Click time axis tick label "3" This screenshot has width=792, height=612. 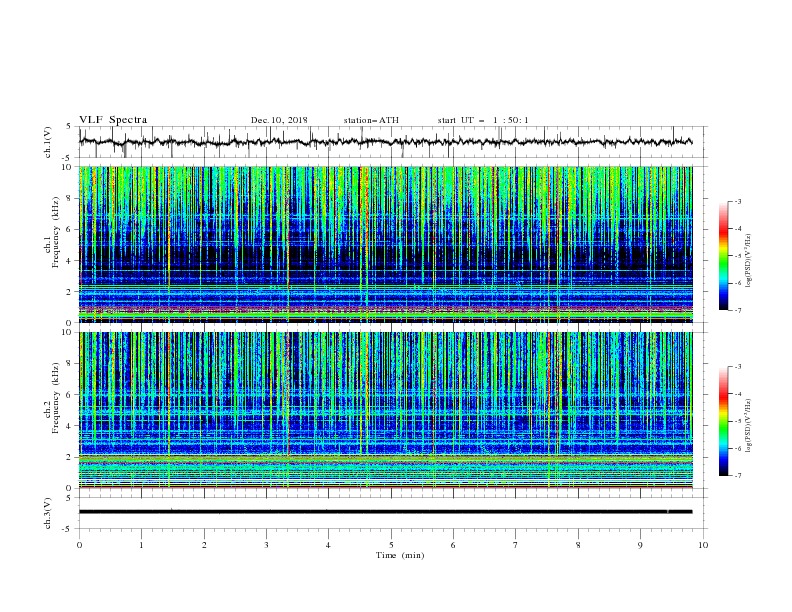pos(266,545)
